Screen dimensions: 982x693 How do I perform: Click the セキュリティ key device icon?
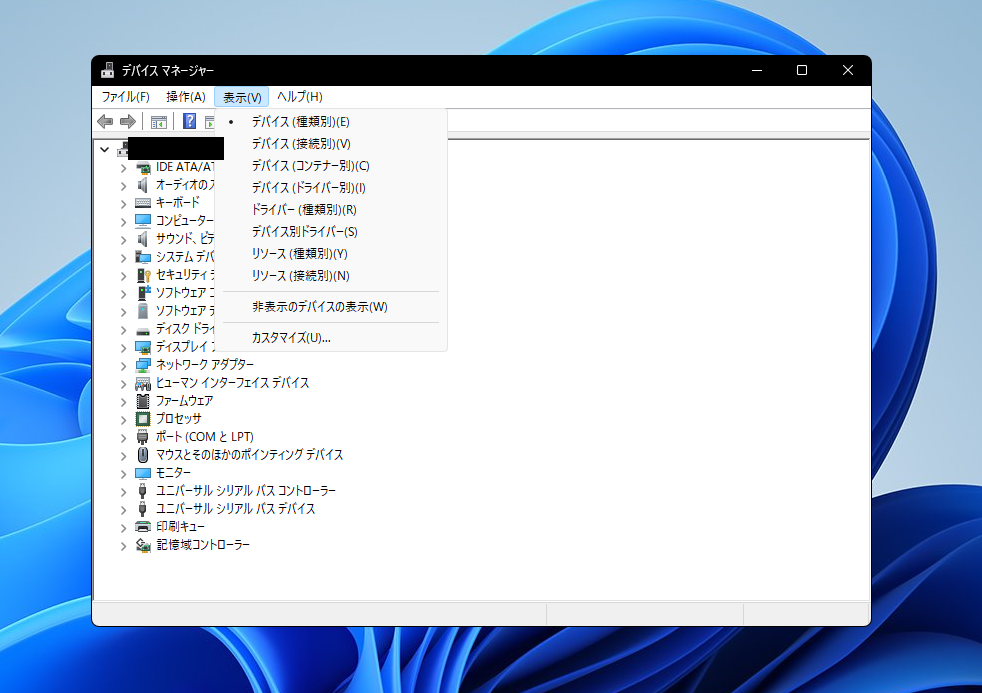point(143,275)
